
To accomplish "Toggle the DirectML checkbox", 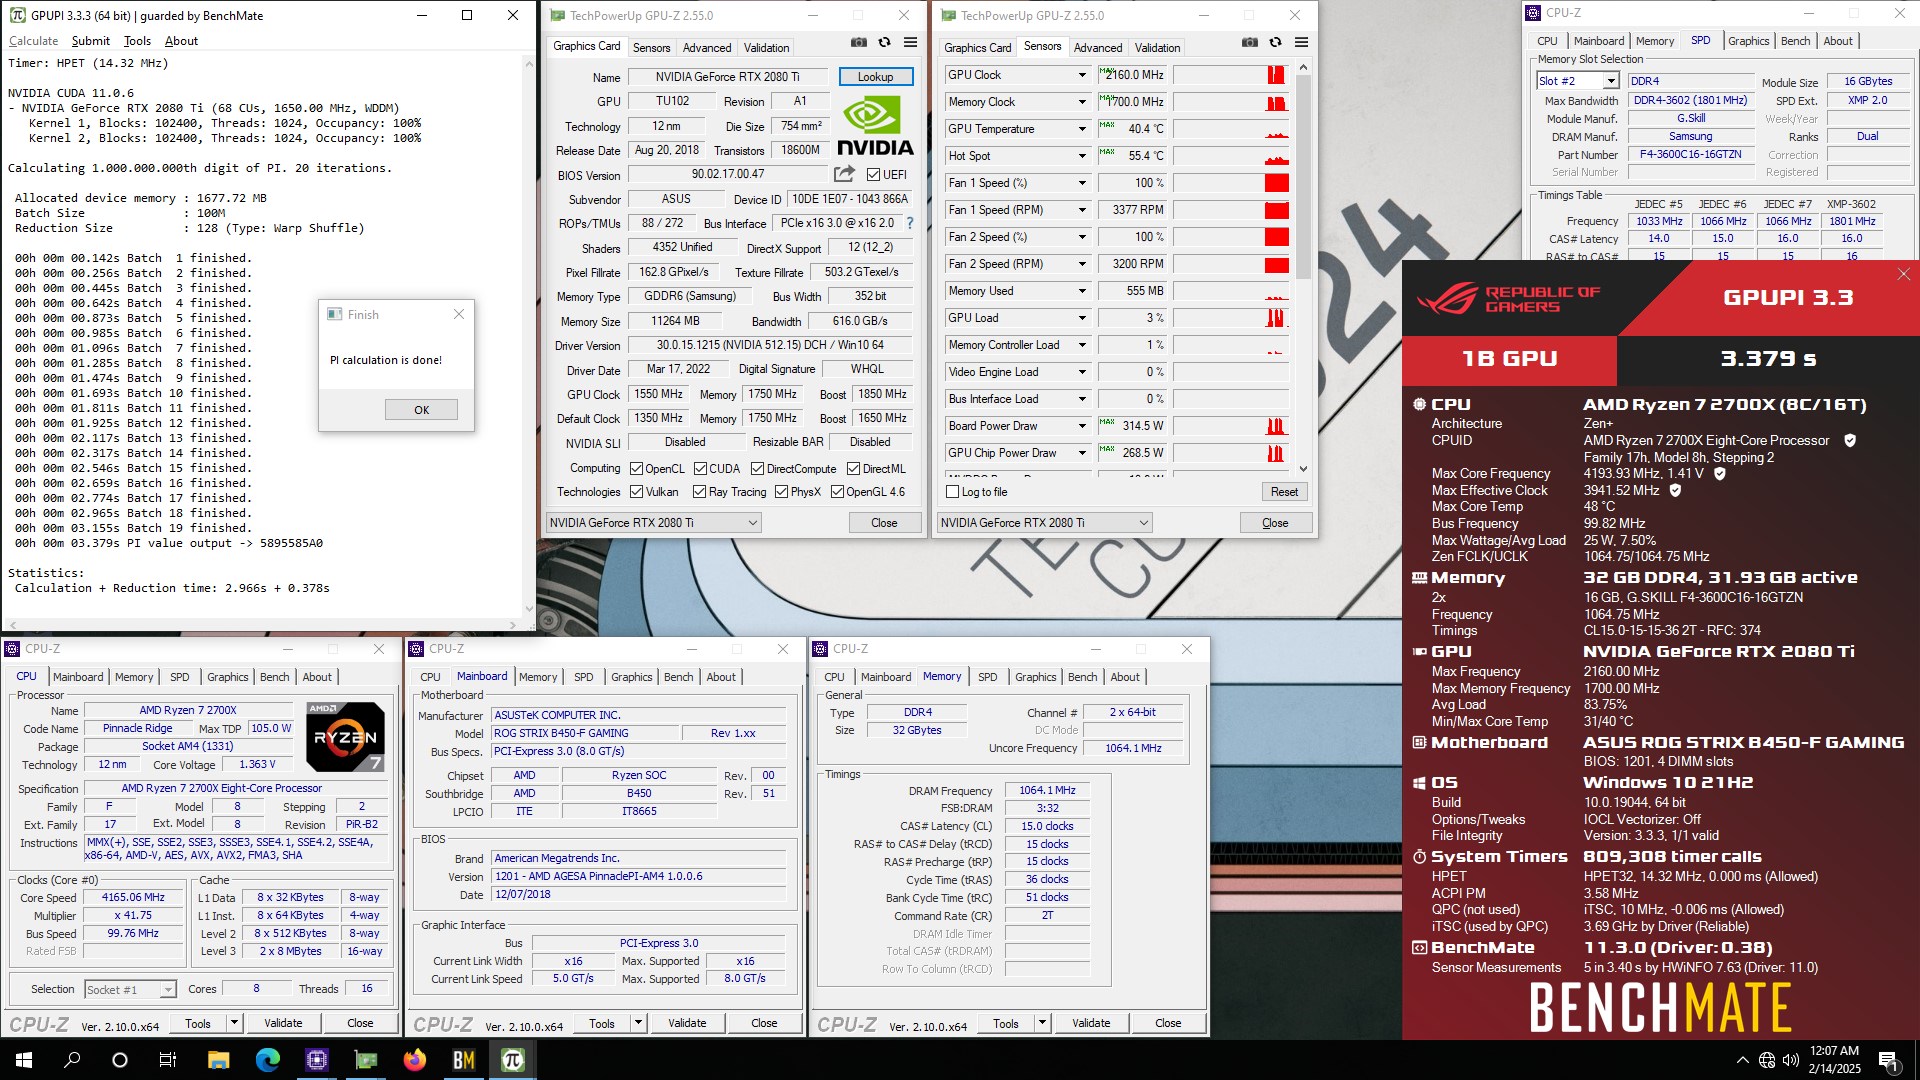I will click(853, 468).
